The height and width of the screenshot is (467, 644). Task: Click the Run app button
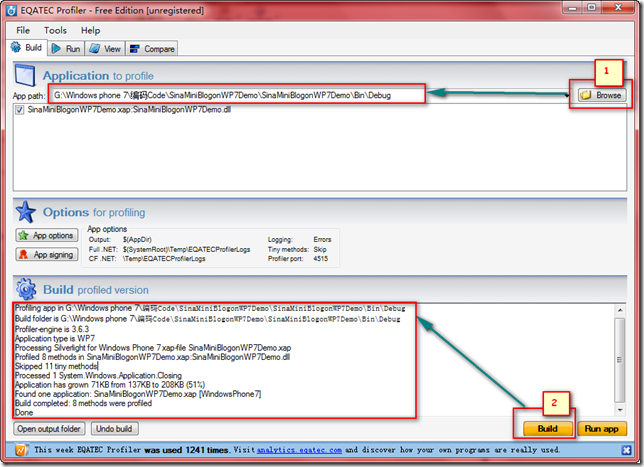click(x=602, y=429)
